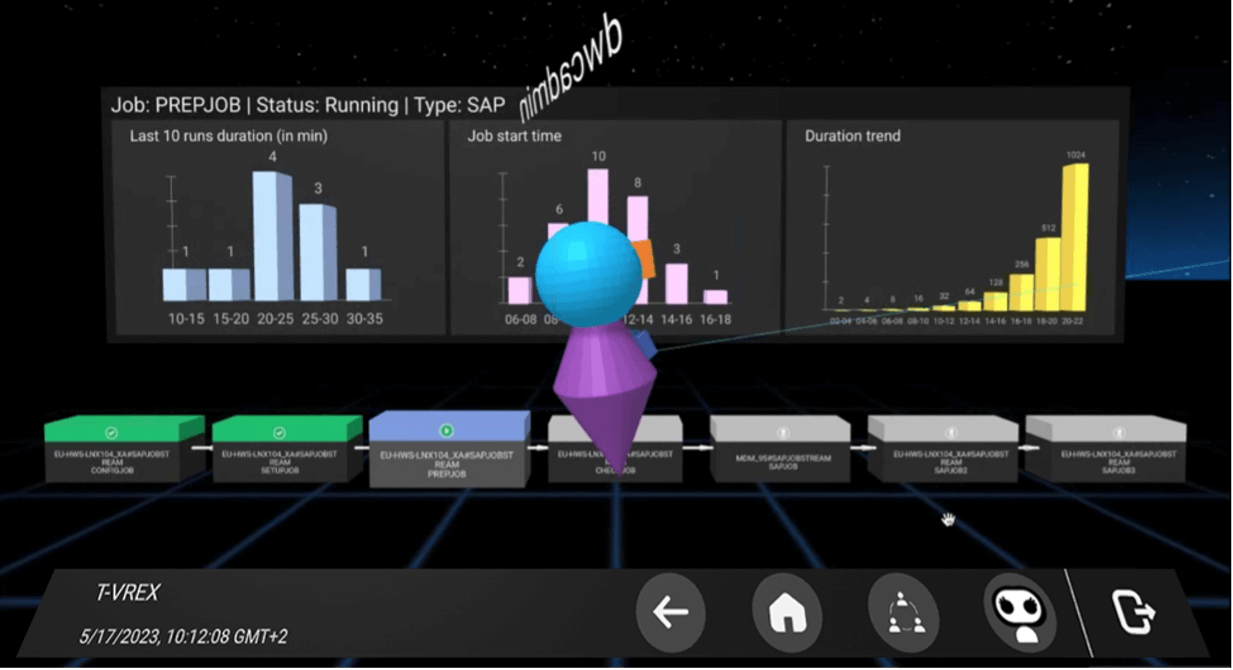
Task: Click the green checkmark on SETUPJOB
Action: point(280,433)
